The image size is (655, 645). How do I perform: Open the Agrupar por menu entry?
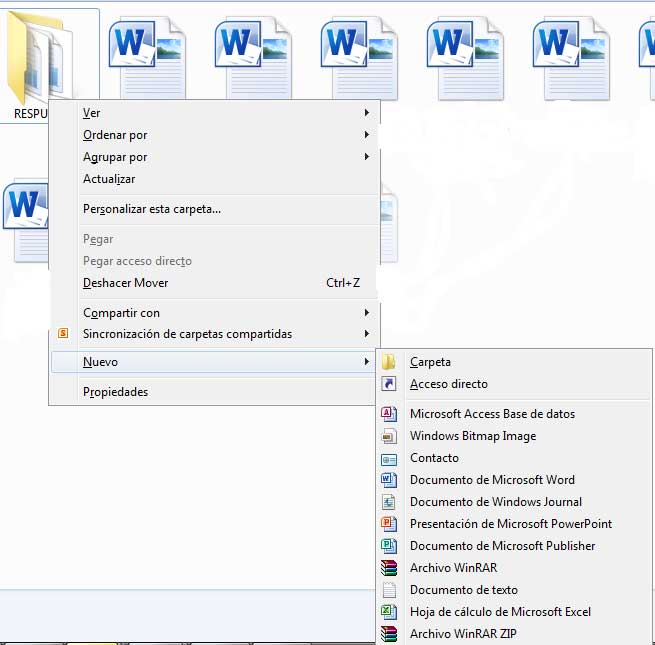click(214, 157)
